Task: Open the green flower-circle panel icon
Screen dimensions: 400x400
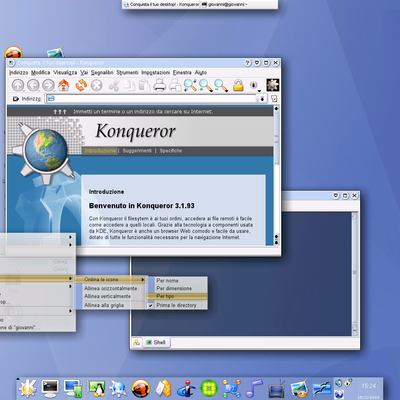Action: (209, 388)
